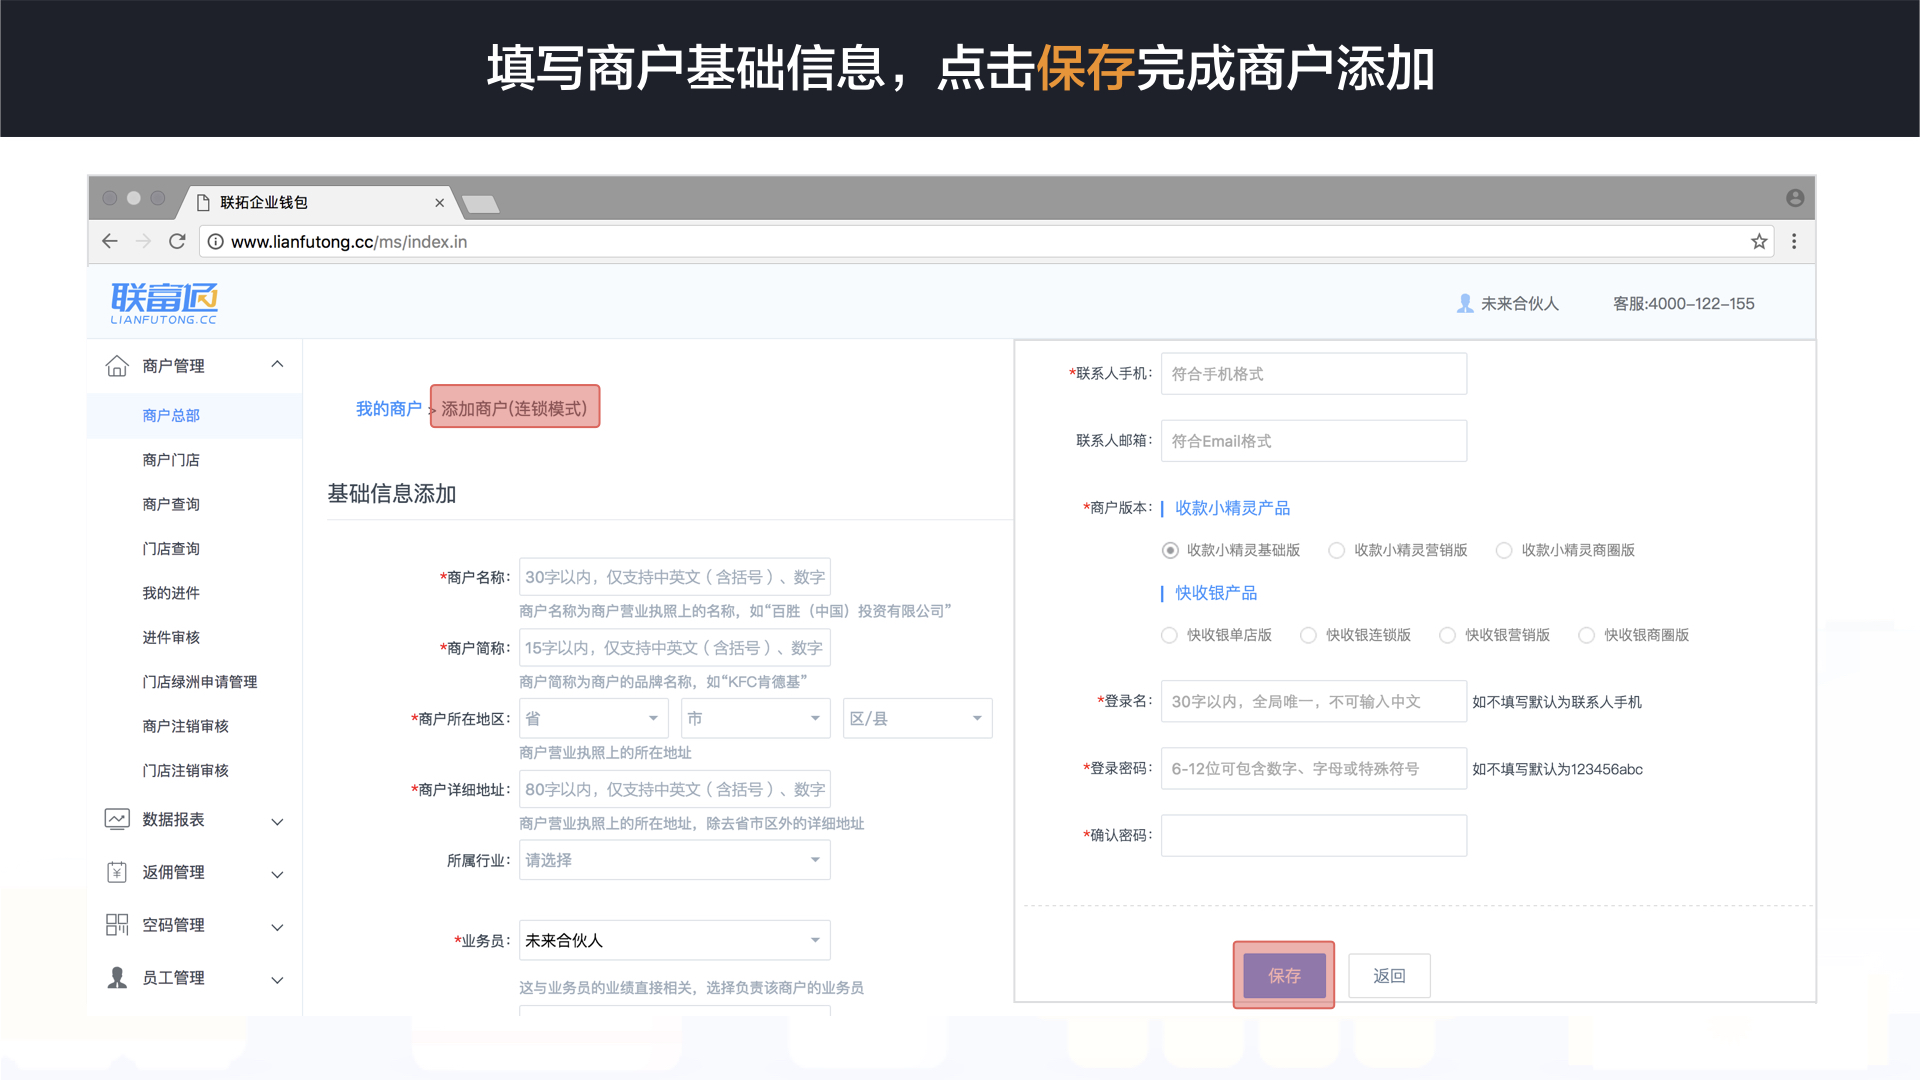This screenshot has height=1080, width=1920.
Task: Click the 数据报表 chart icon
Action: pyautogui.click(x=117, y=819)
